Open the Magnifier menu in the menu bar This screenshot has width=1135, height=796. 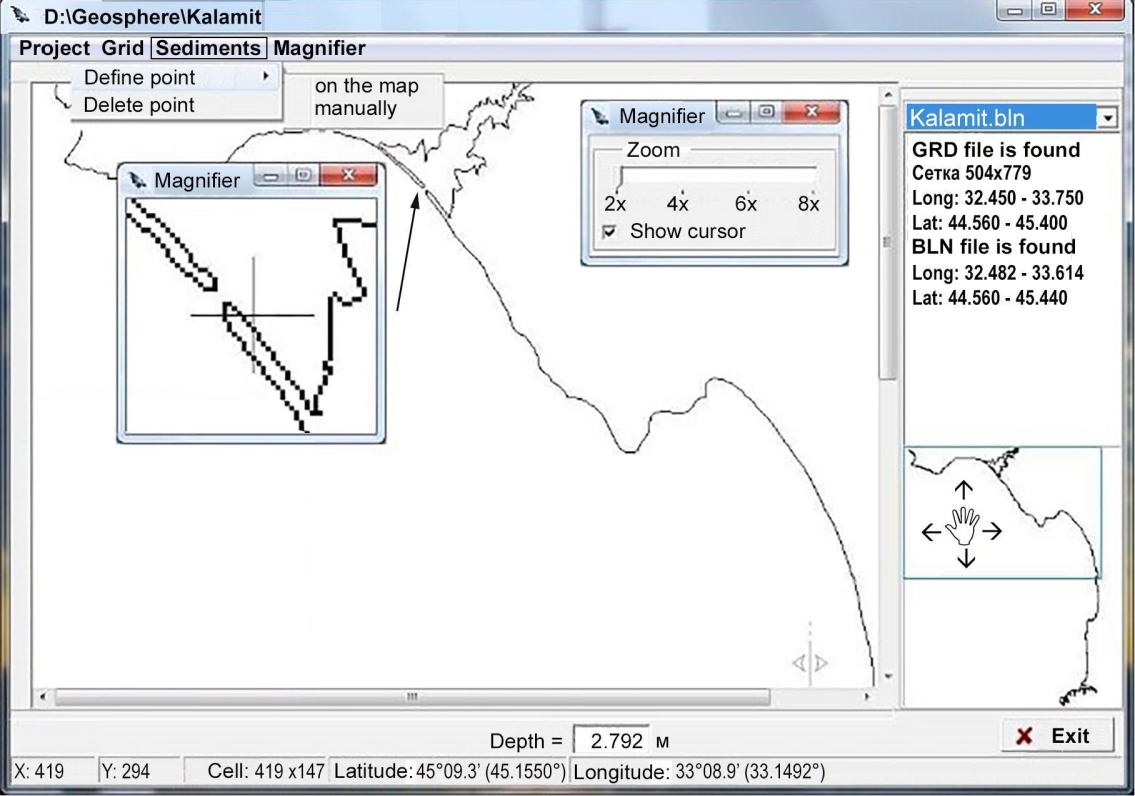[x=319, y=48]
